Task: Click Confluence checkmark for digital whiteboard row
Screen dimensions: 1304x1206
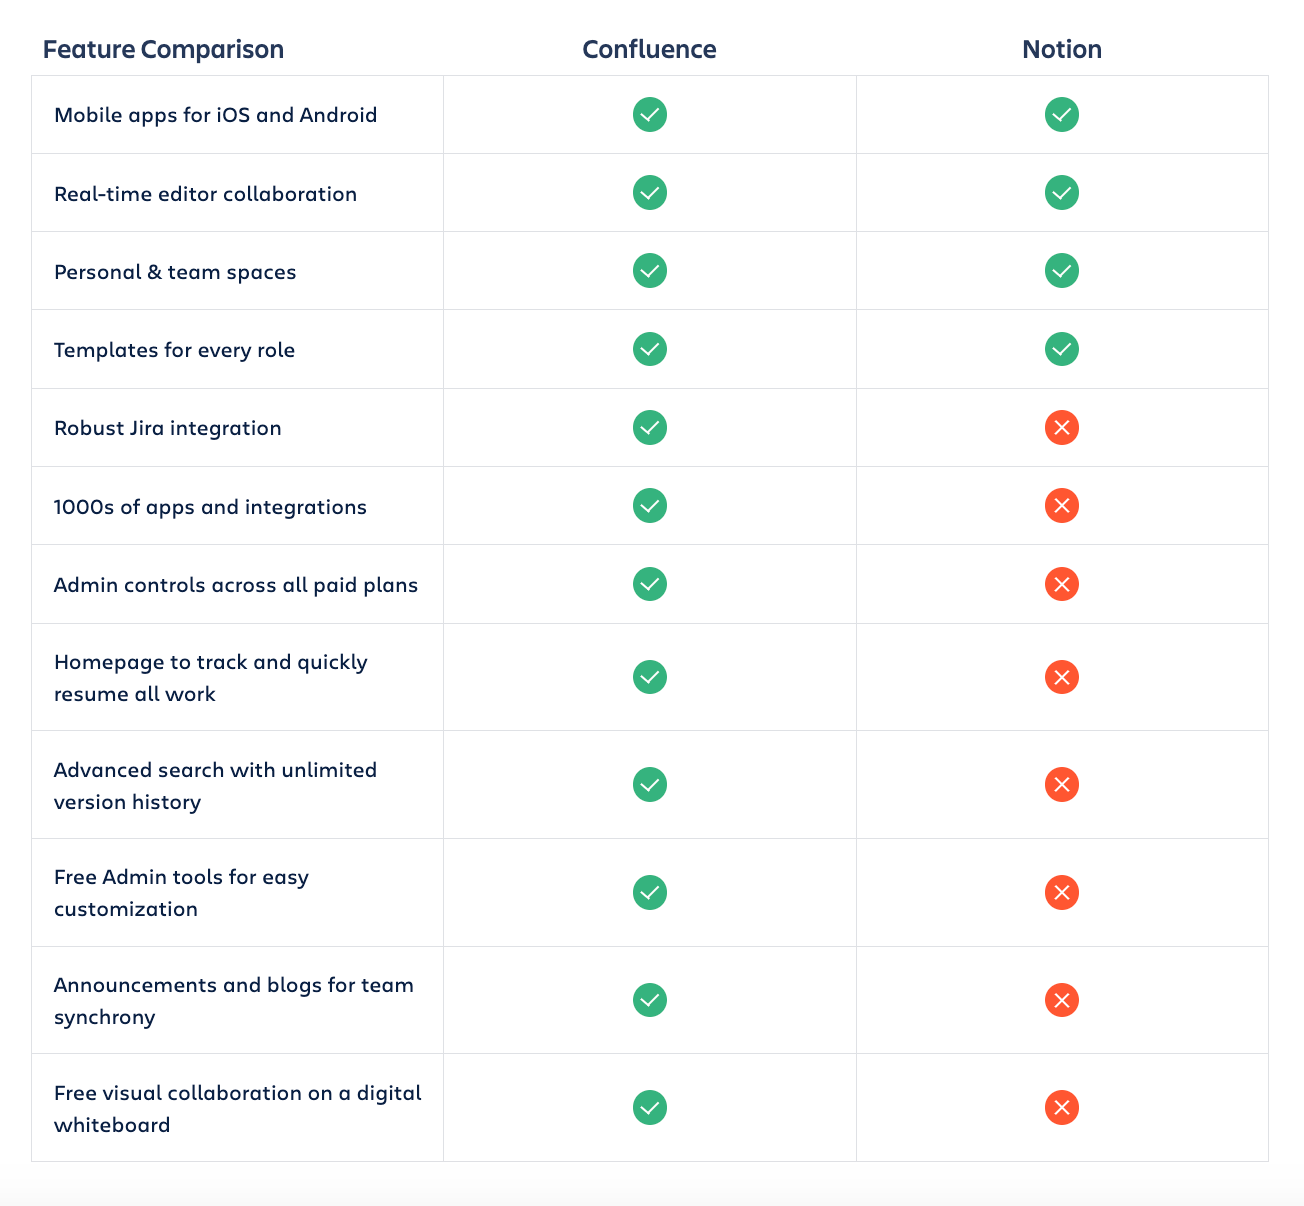Action: tap(650, 1108)
